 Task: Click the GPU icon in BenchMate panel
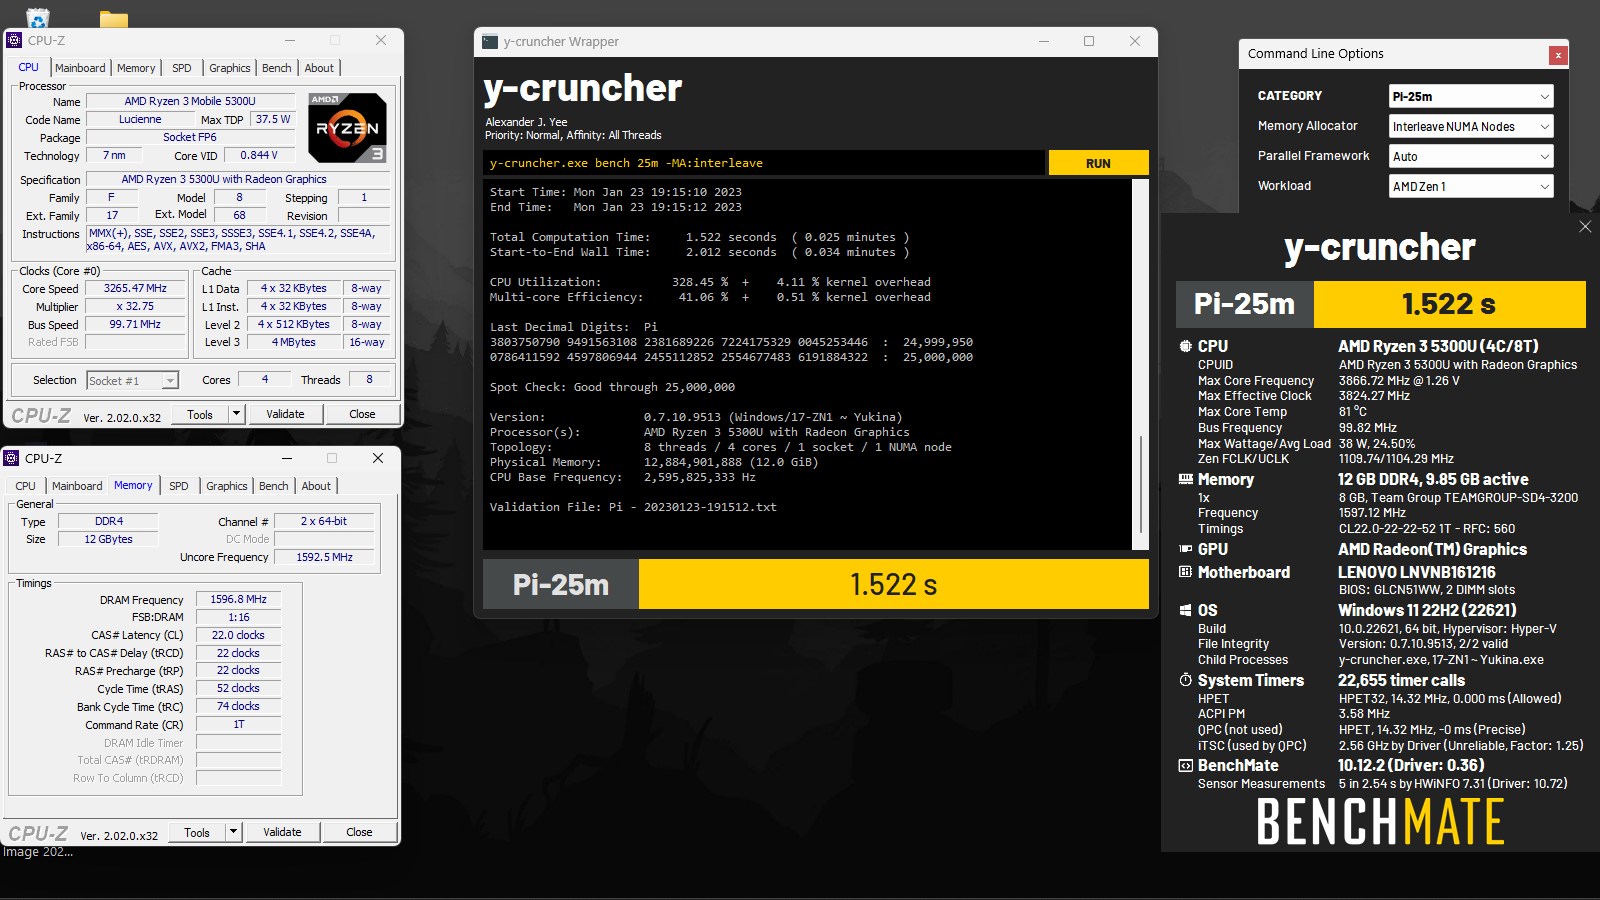point(1186,549)
